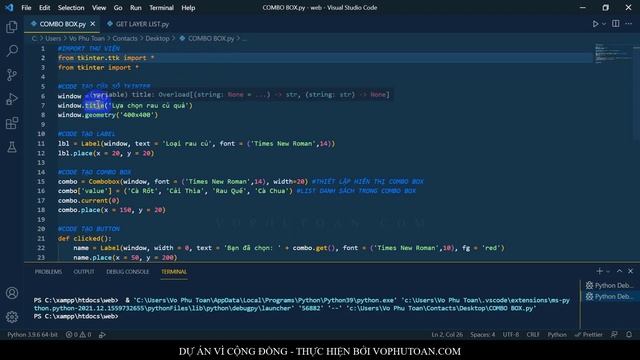
Task: Open the Selection menu
Action: [71, 8]
